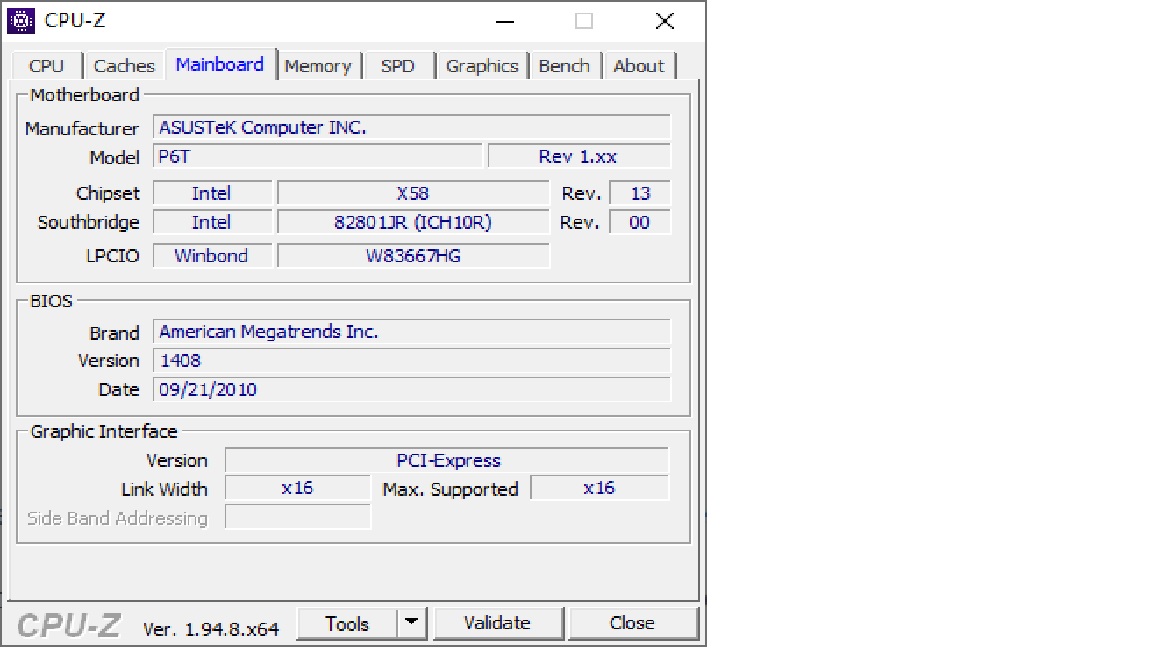Click the W83667HG LPCIO field
Image resolution: width=1152 pixels, height=648 pixels.
[413, 256]
